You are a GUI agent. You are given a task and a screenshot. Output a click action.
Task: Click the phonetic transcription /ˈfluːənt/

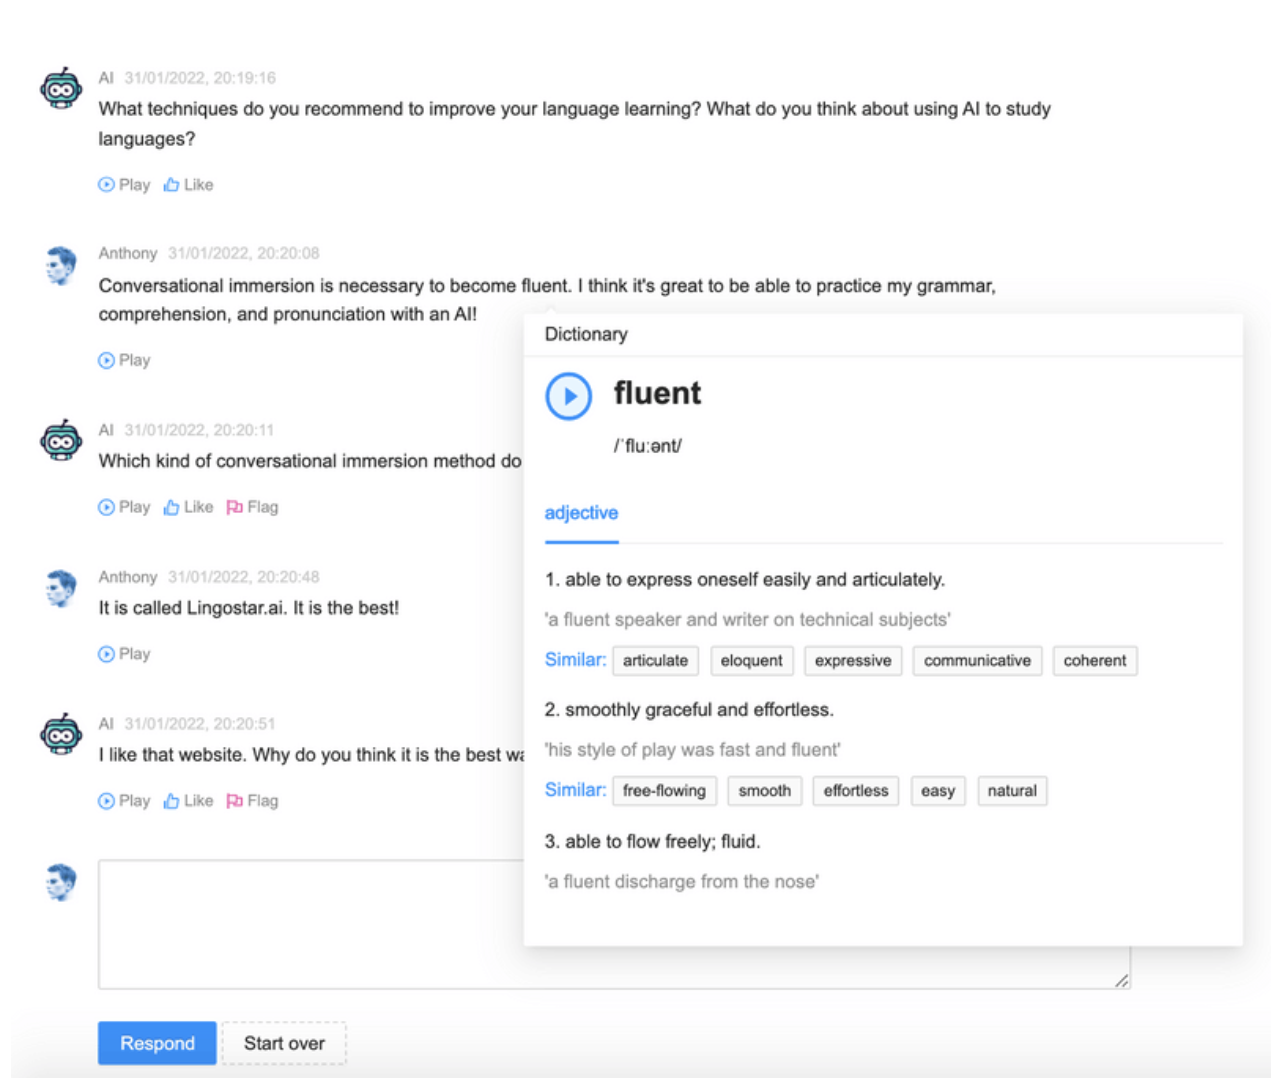pos(648,446)
